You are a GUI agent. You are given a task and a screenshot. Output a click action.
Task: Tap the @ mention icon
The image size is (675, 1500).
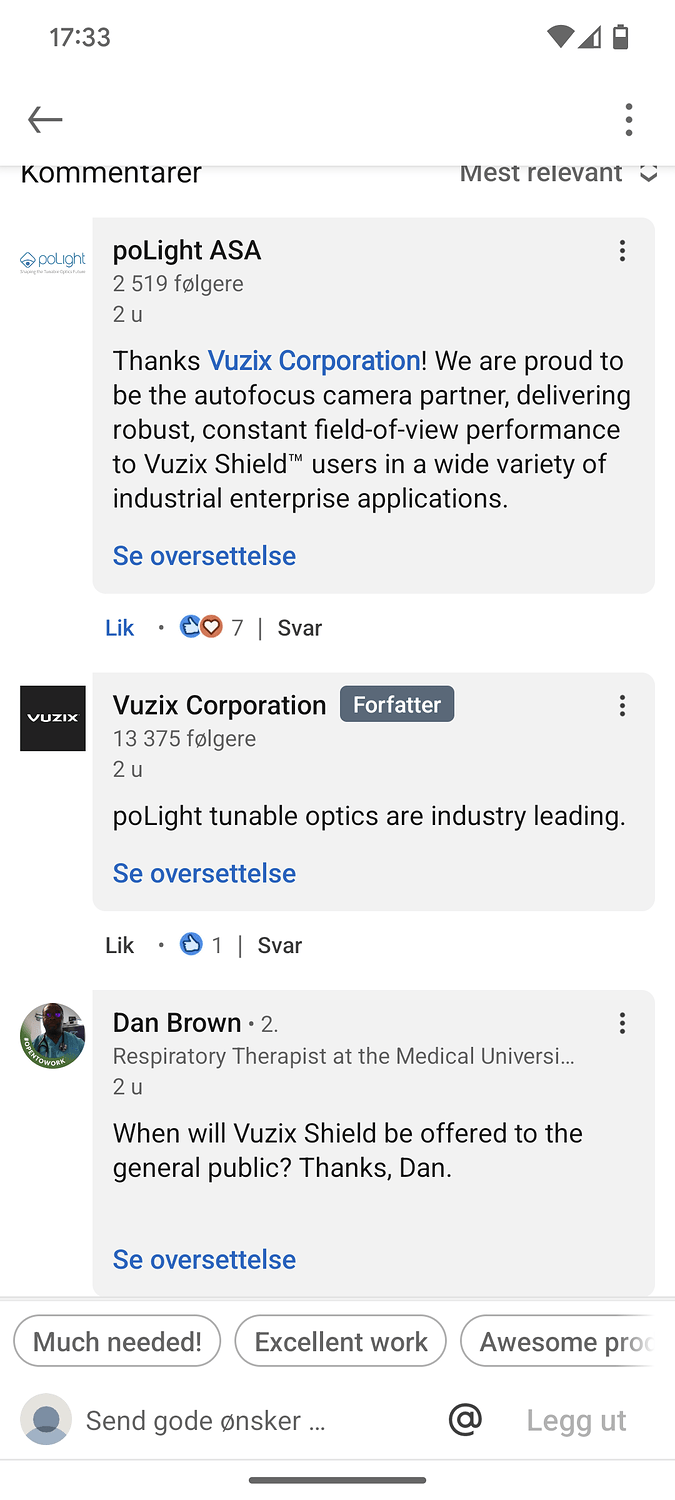coord(465,1419)
